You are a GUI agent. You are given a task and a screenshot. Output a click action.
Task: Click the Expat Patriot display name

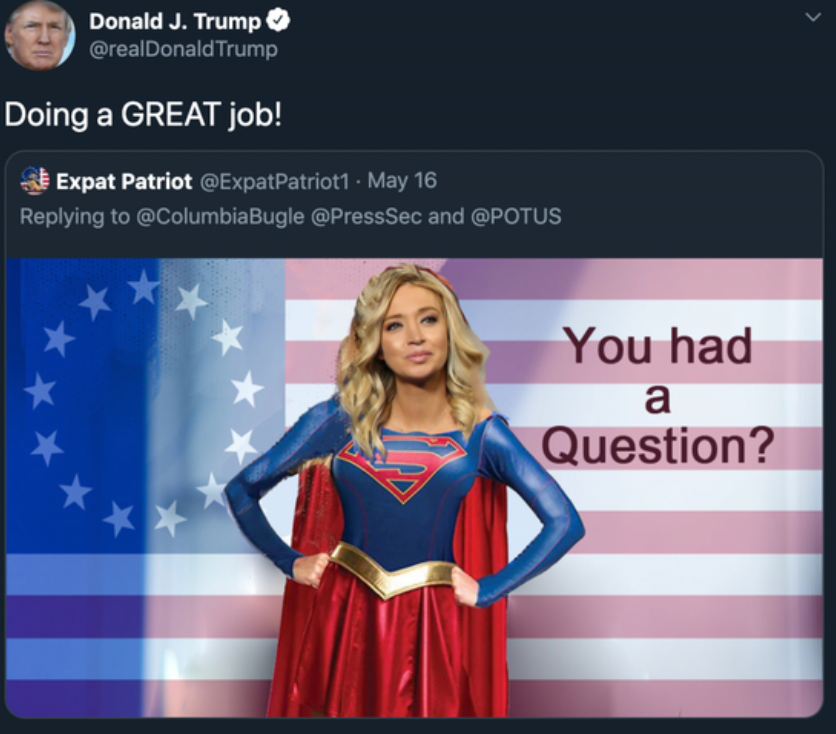(124, 181)
